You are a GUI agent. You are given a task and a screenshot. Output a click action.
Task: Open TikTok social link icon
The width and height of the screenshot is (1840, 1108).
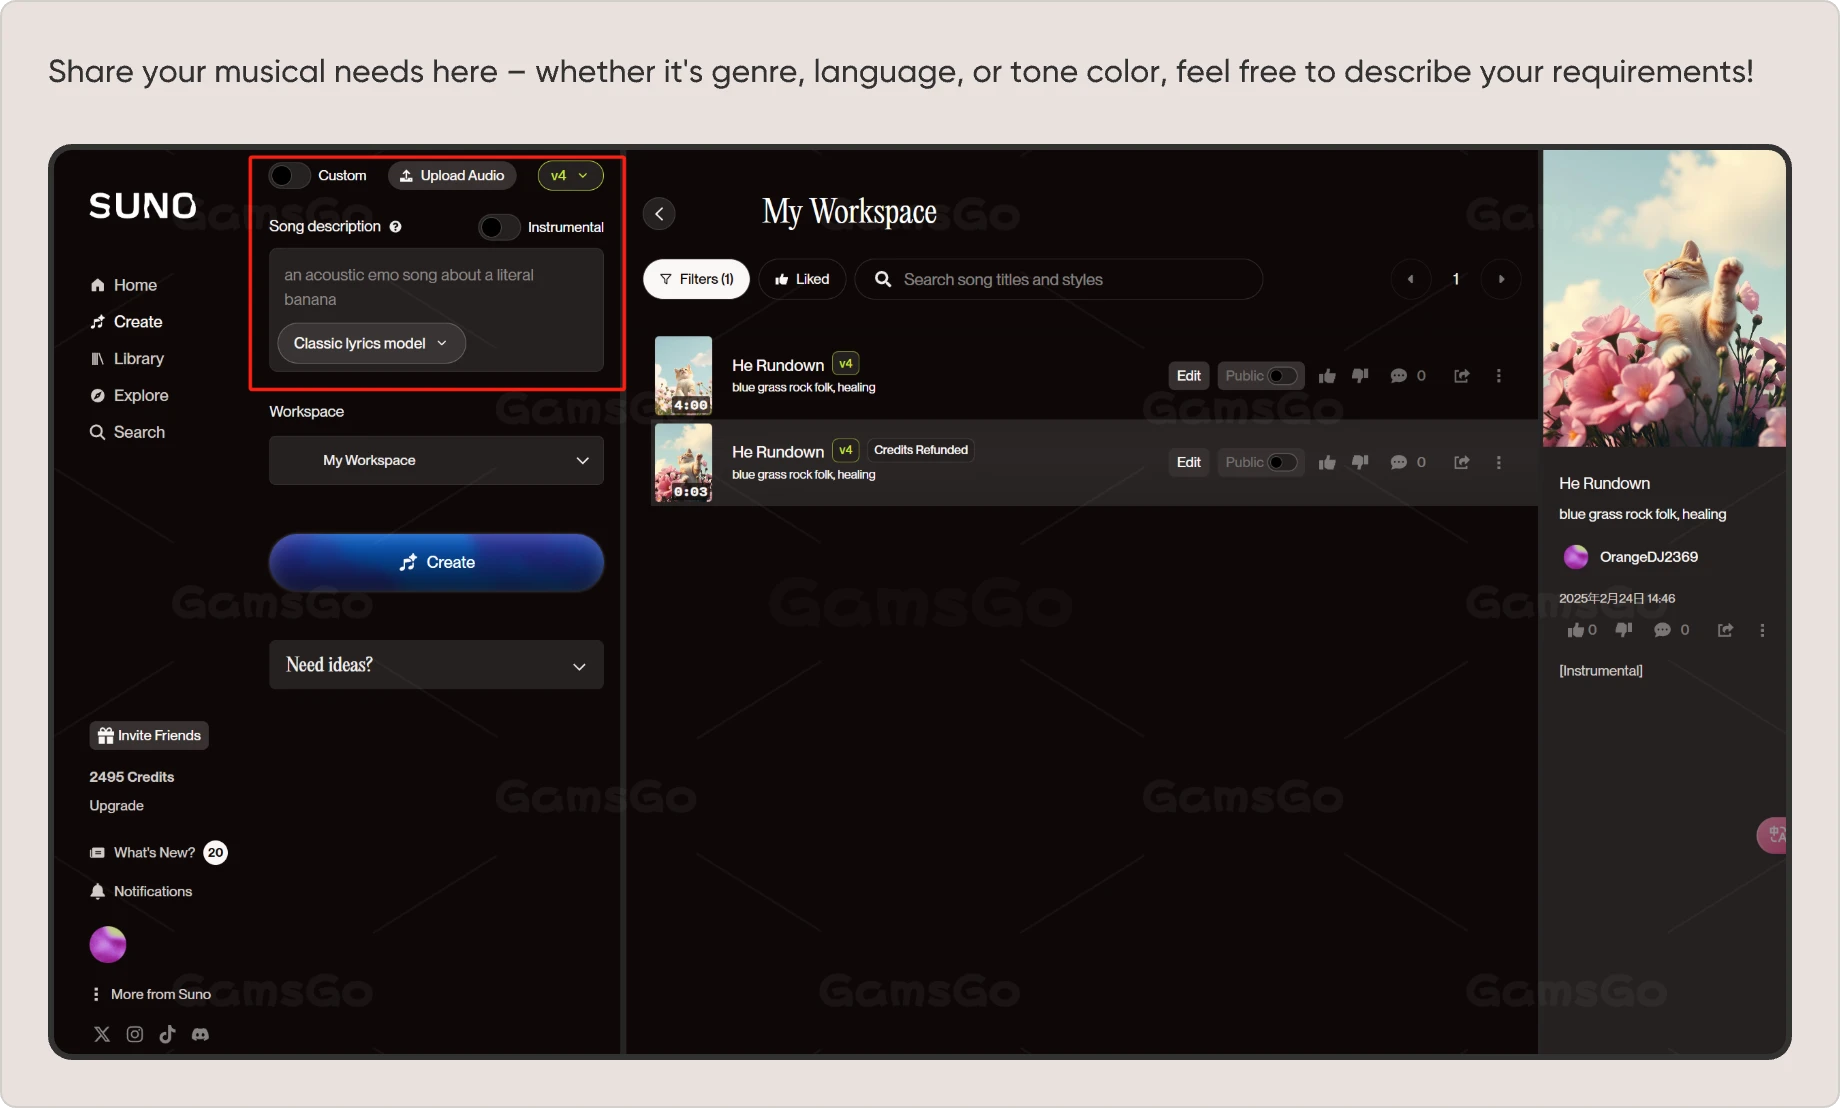click(x=167, y=1034)
